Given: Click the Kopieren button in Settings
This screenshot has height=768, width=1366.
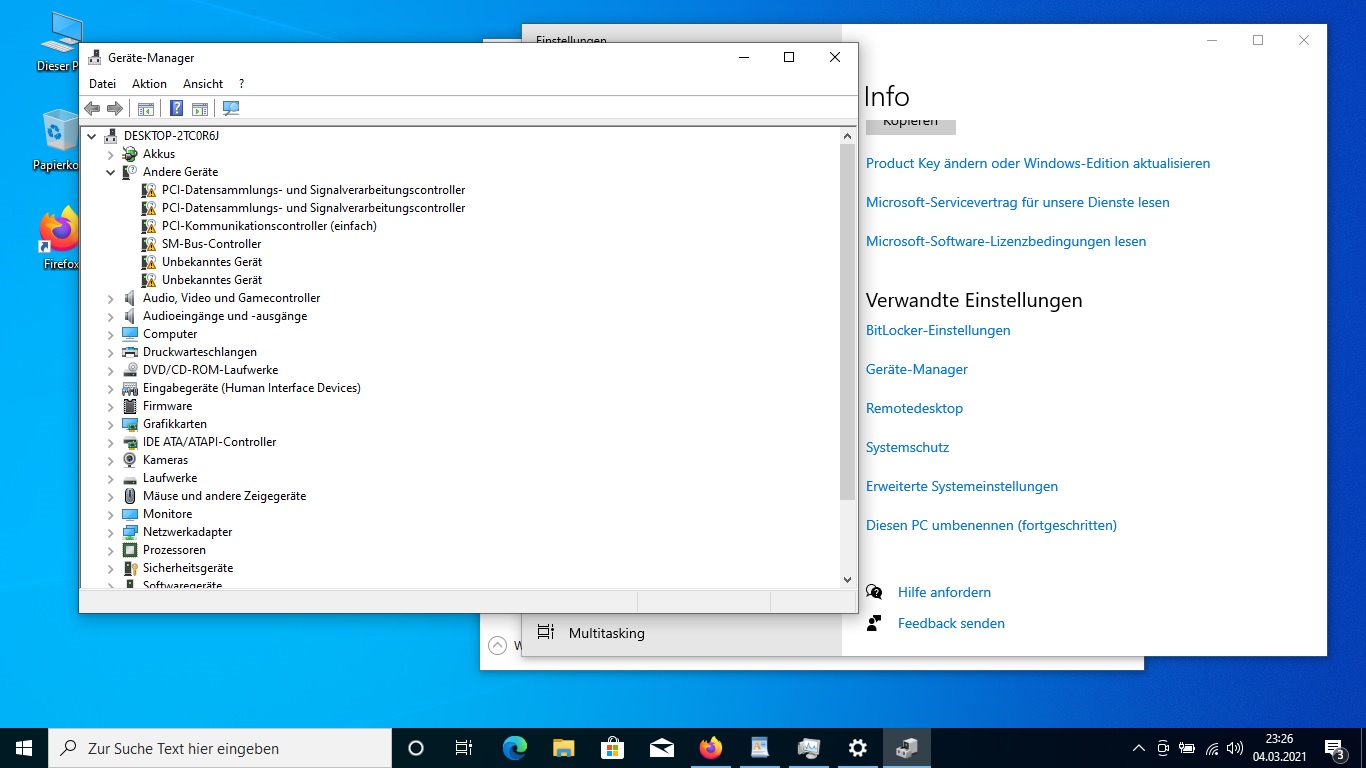Looking at the screenshot, I should tap(911, 125).
